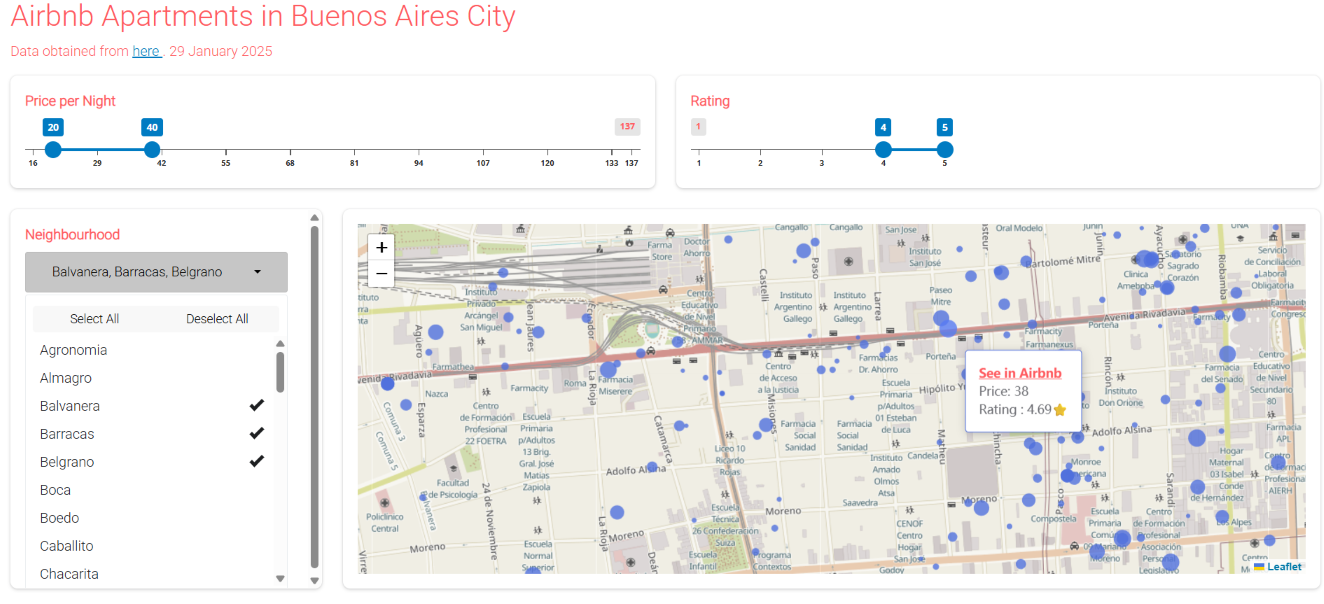Uncheck the Barracas neighbourhood option
The width and height of the screenshot is (1324, 604).
click(x=155, y=434)
